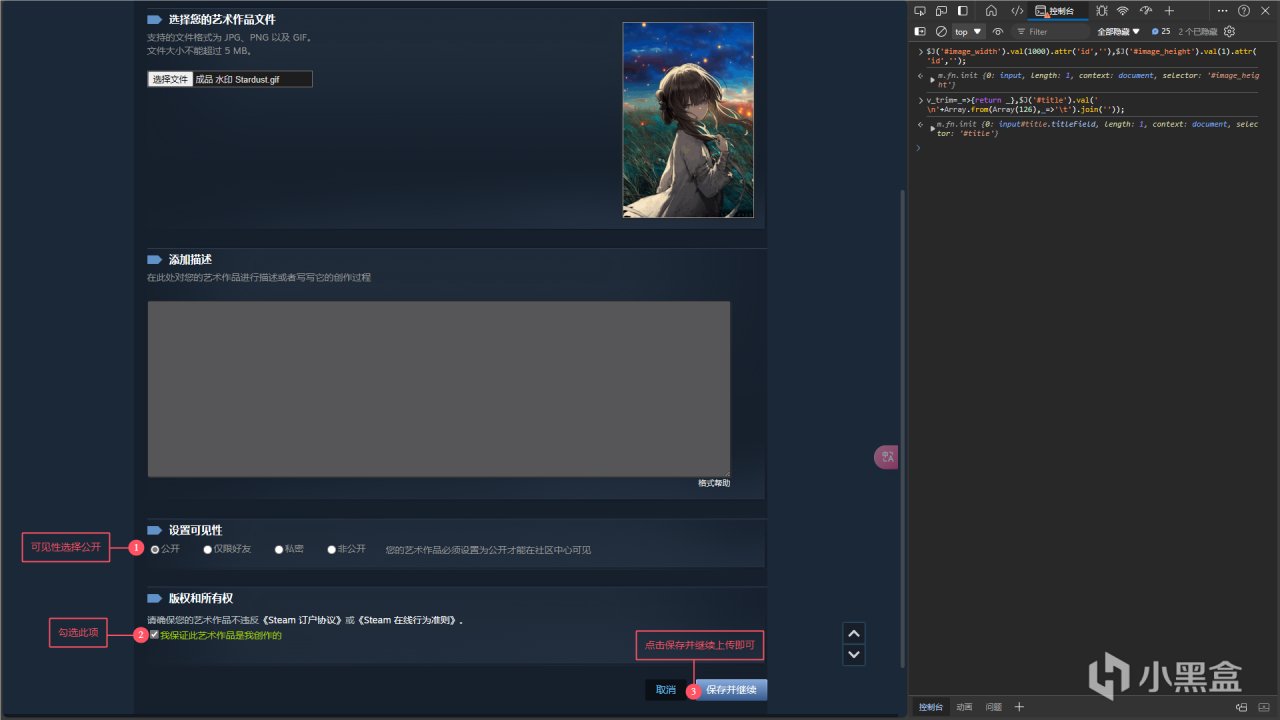Create a live expression with eye icon
The image size is (1280, 720).
point(998,31)
